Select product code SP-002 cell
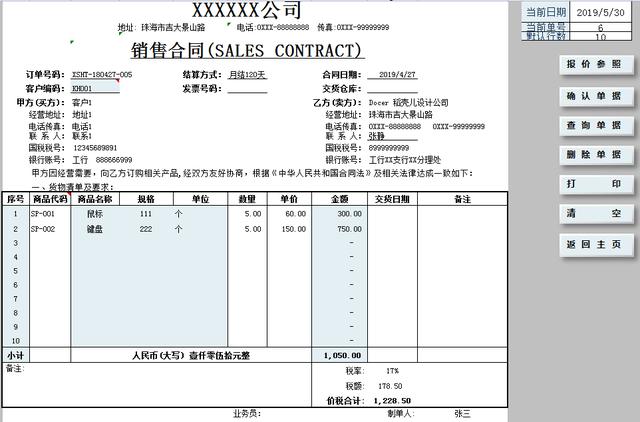This screenshot has height=422, width=640. click(50, 229)
